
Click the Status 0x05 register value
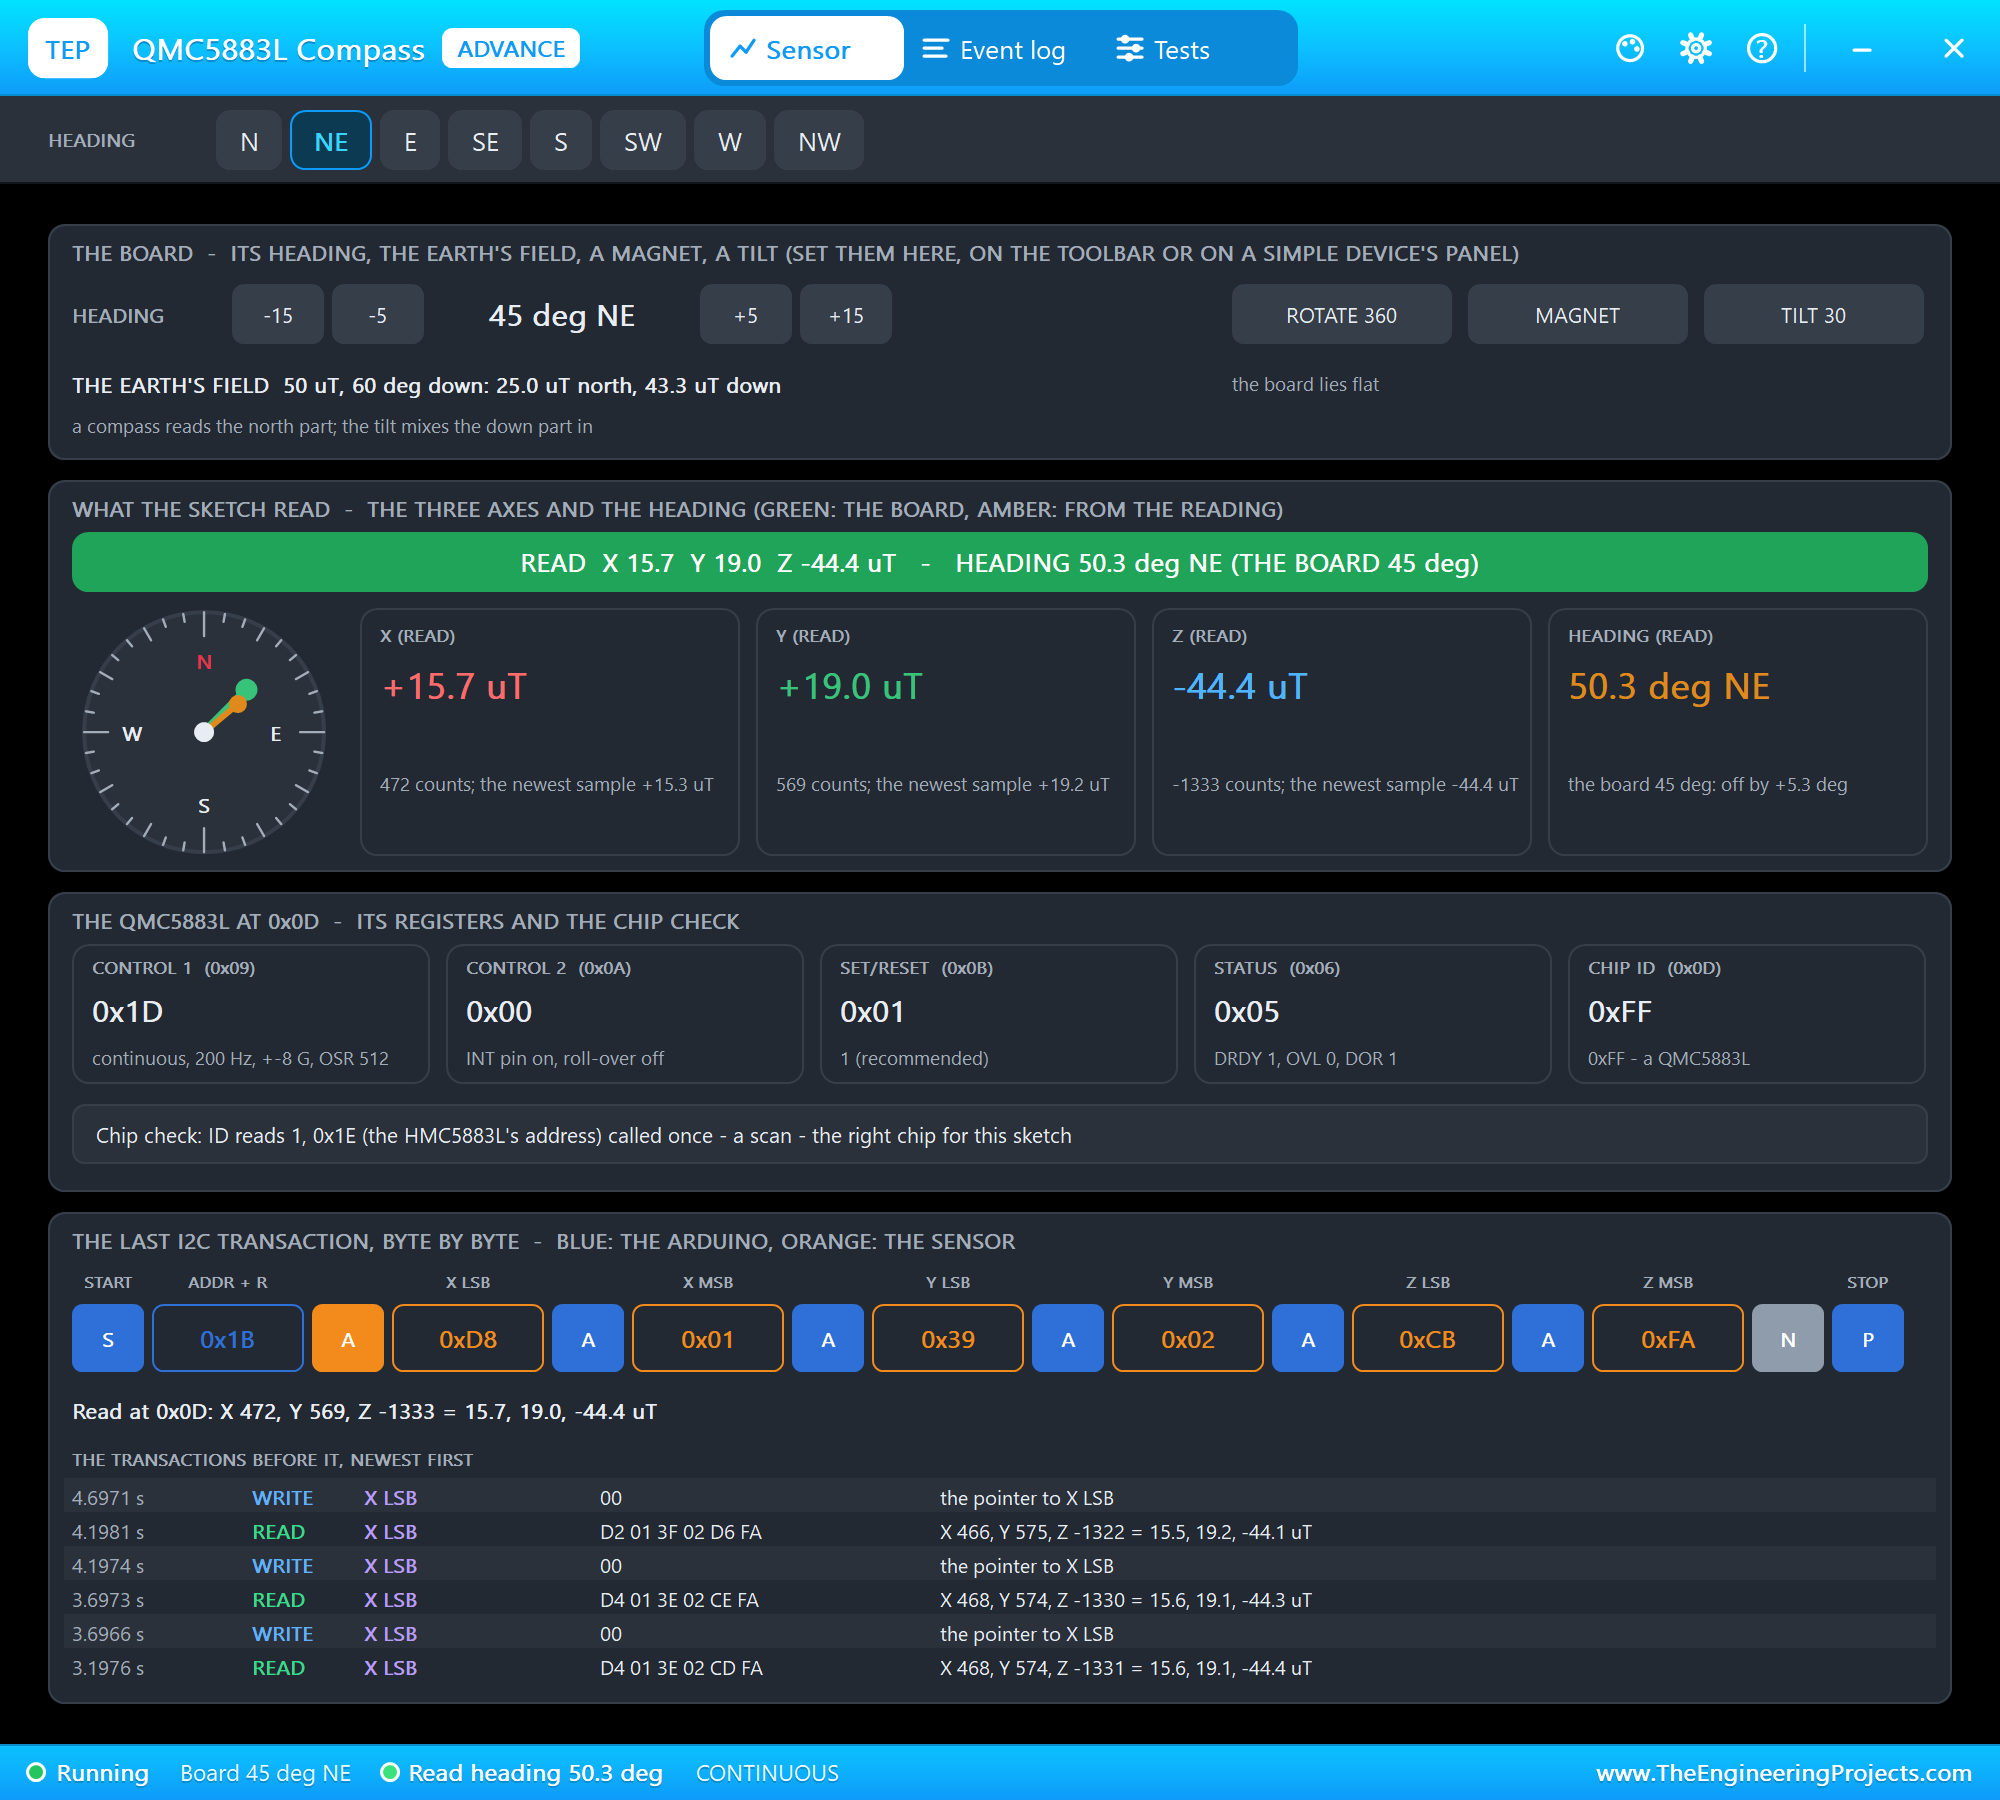1247,1012
